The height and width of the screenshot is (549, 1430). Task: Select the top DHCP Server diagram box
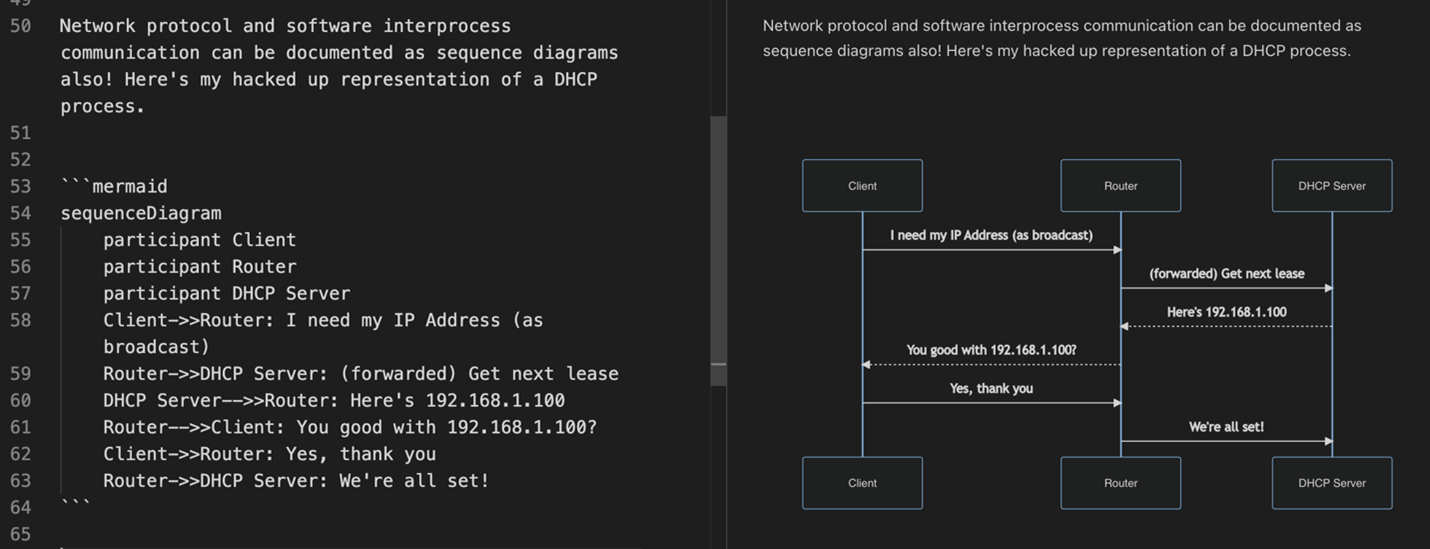coord(1331,186)
